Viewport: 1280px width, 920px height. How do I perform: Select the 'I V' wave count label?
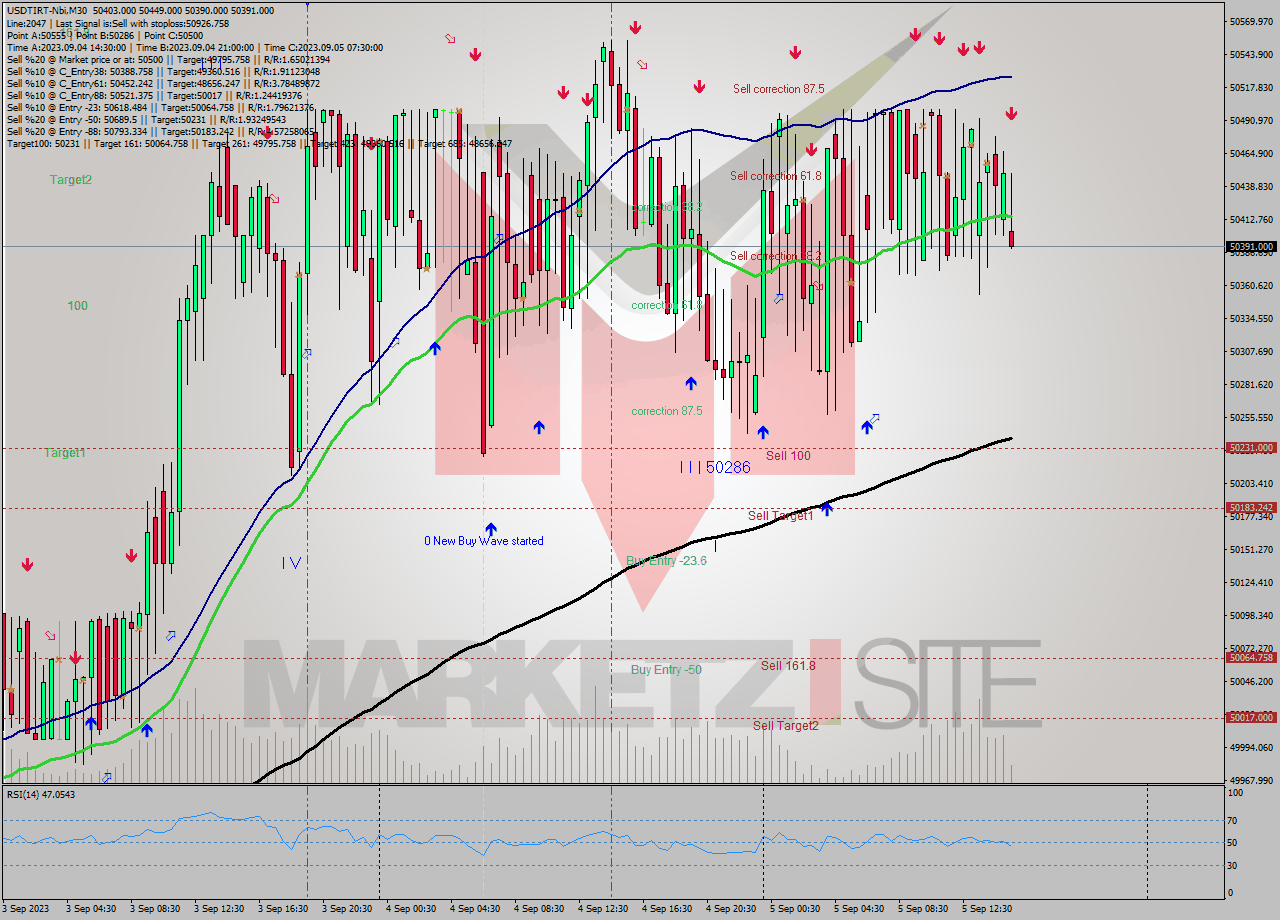(x=291, y=563)
